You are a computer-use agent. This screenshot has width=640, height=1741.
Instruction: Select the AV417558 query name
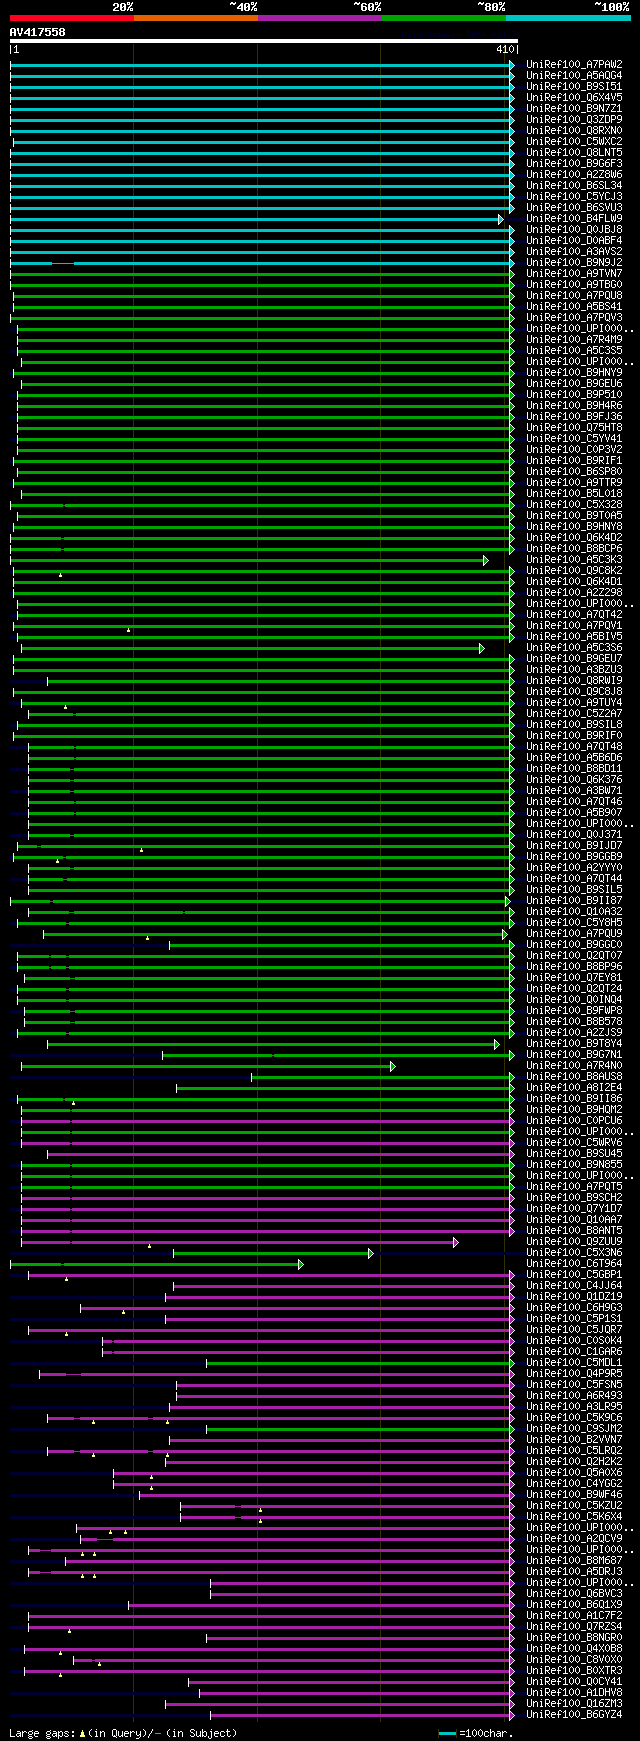(38, 32)
